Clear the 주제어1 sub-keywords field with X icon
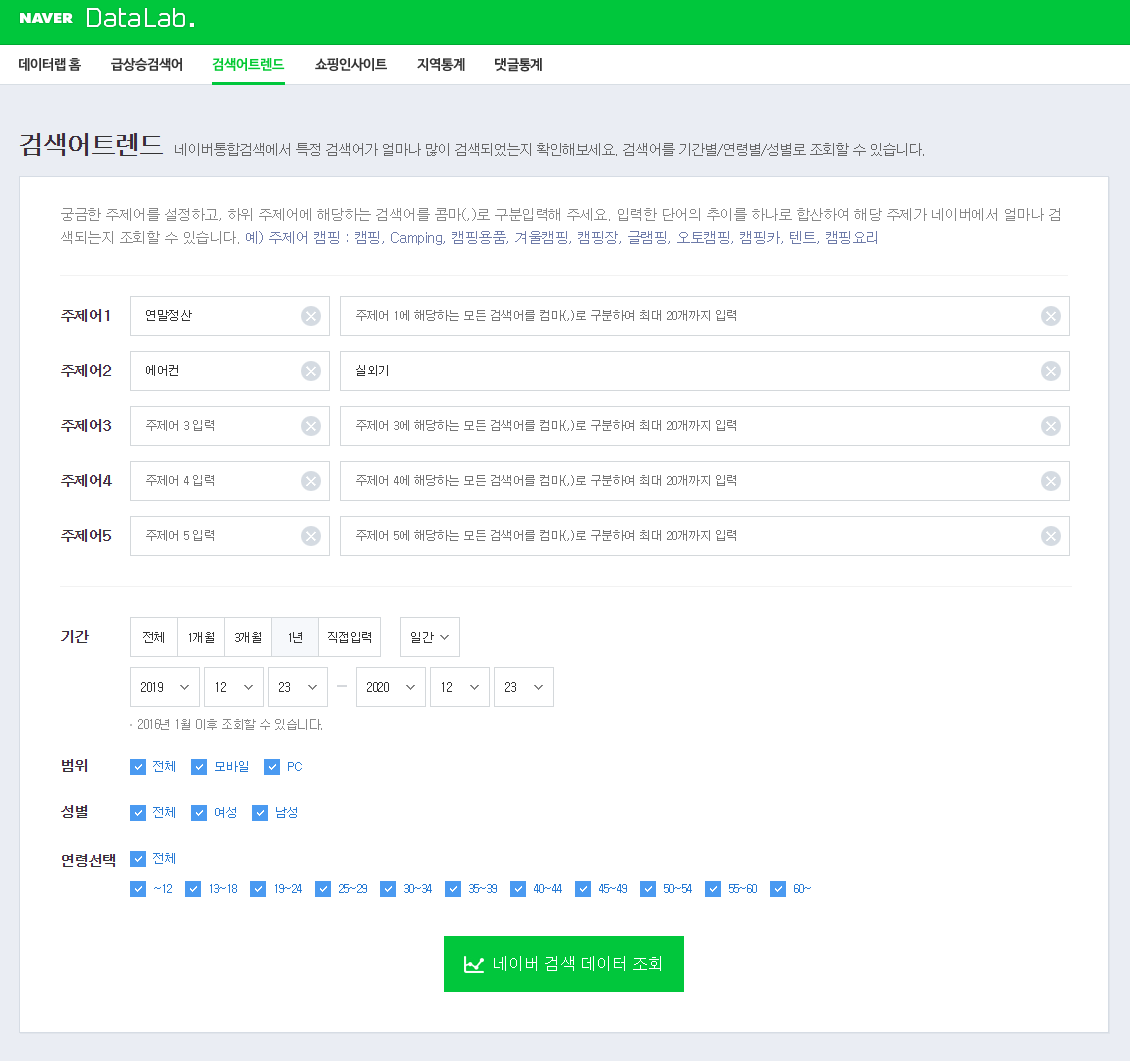The height and width of the screenshot is (1061, 1130). click(x=1051, y=316)
